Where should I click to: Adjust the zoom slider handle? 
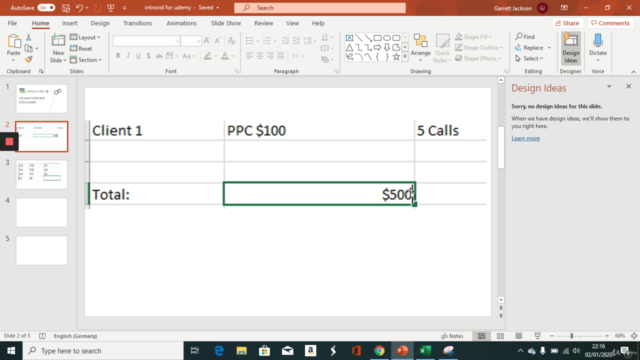coord(572,336)
